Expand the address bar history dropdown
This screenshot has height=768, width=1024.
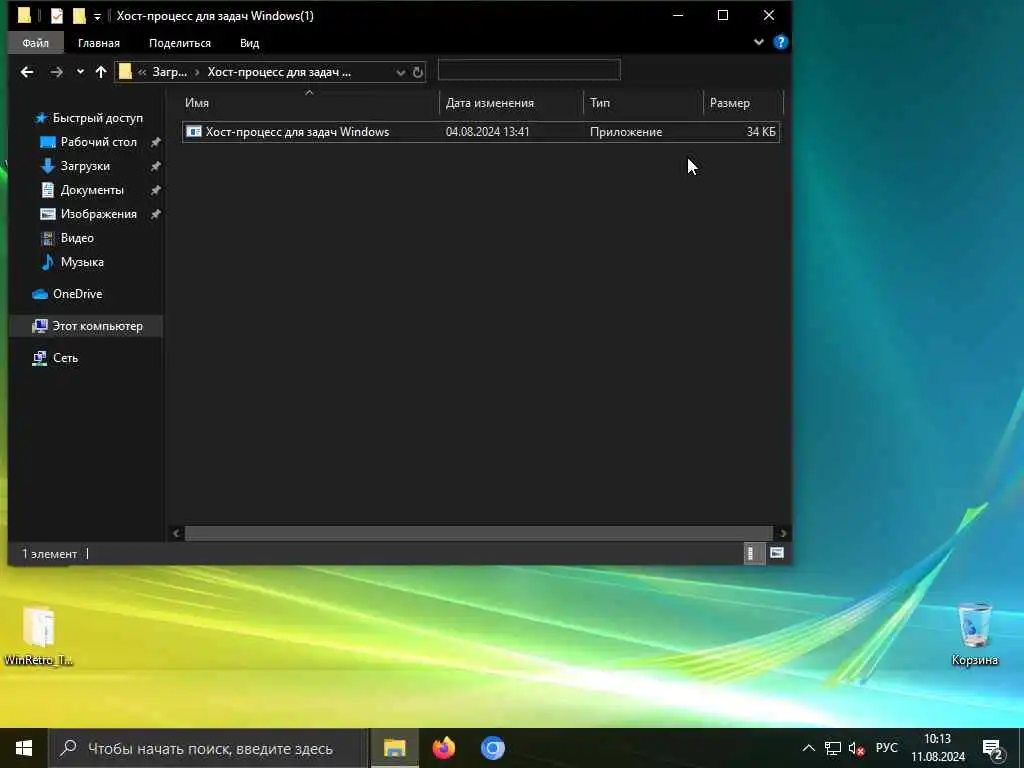[400, 72]
